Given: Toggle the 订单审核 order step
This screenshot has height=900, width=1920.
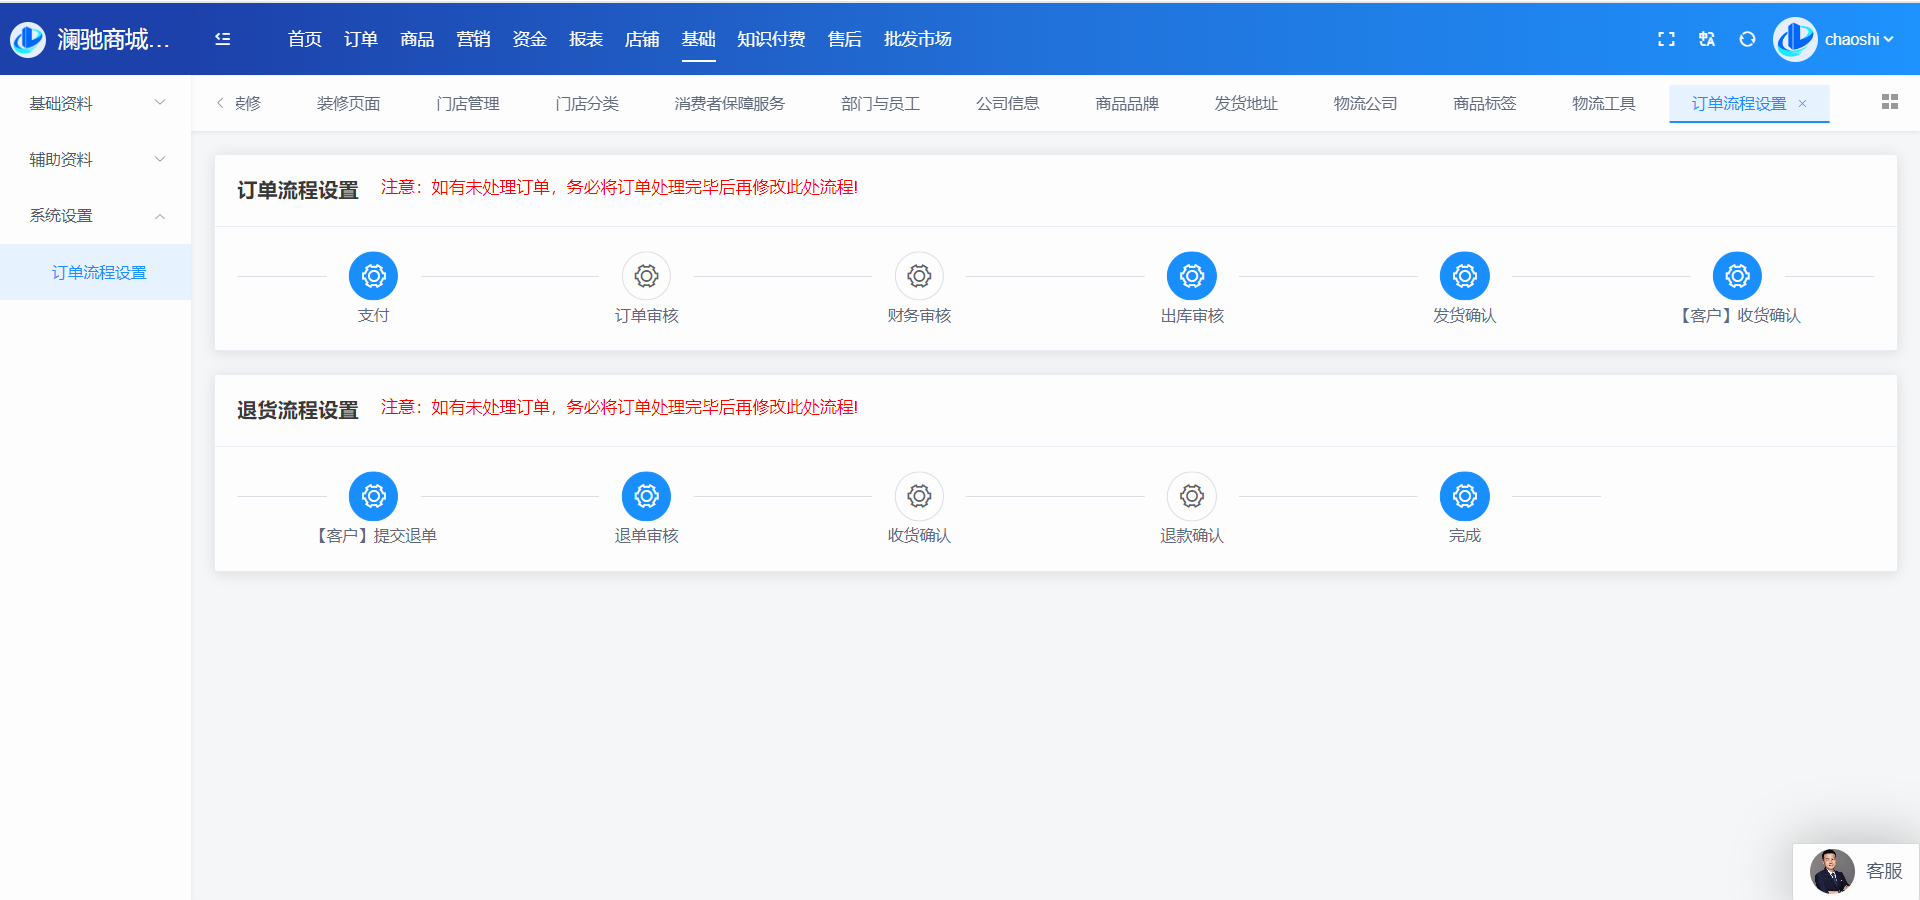Looking at the screenshot, I should [646, 276].
